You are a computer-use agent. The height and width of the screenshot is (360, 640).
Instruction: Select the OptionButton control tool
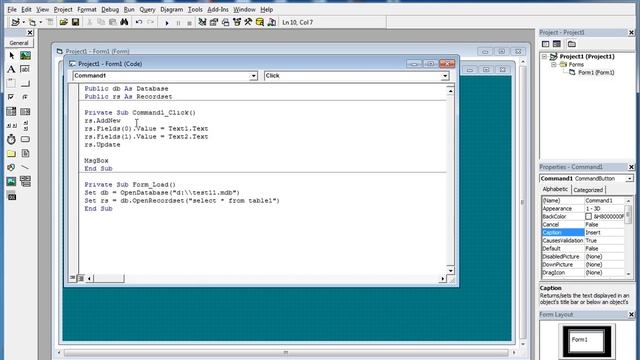click(25, 97)
